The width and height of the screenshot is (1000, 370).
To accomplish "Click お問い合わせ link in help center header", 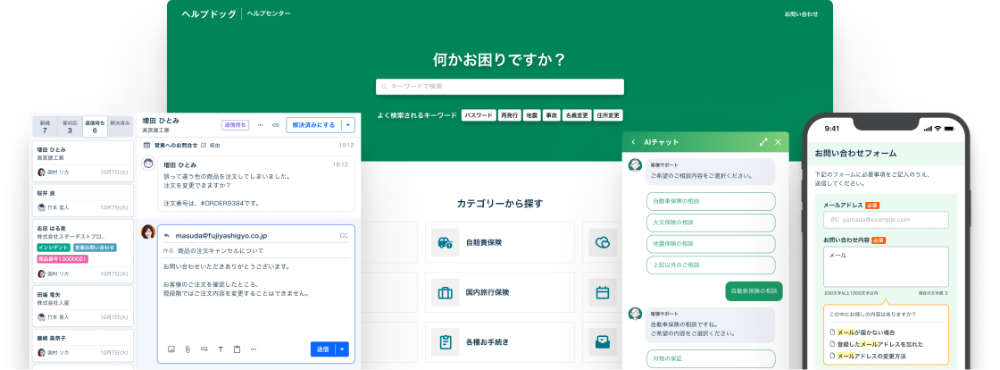I will (x=801, y=13).
